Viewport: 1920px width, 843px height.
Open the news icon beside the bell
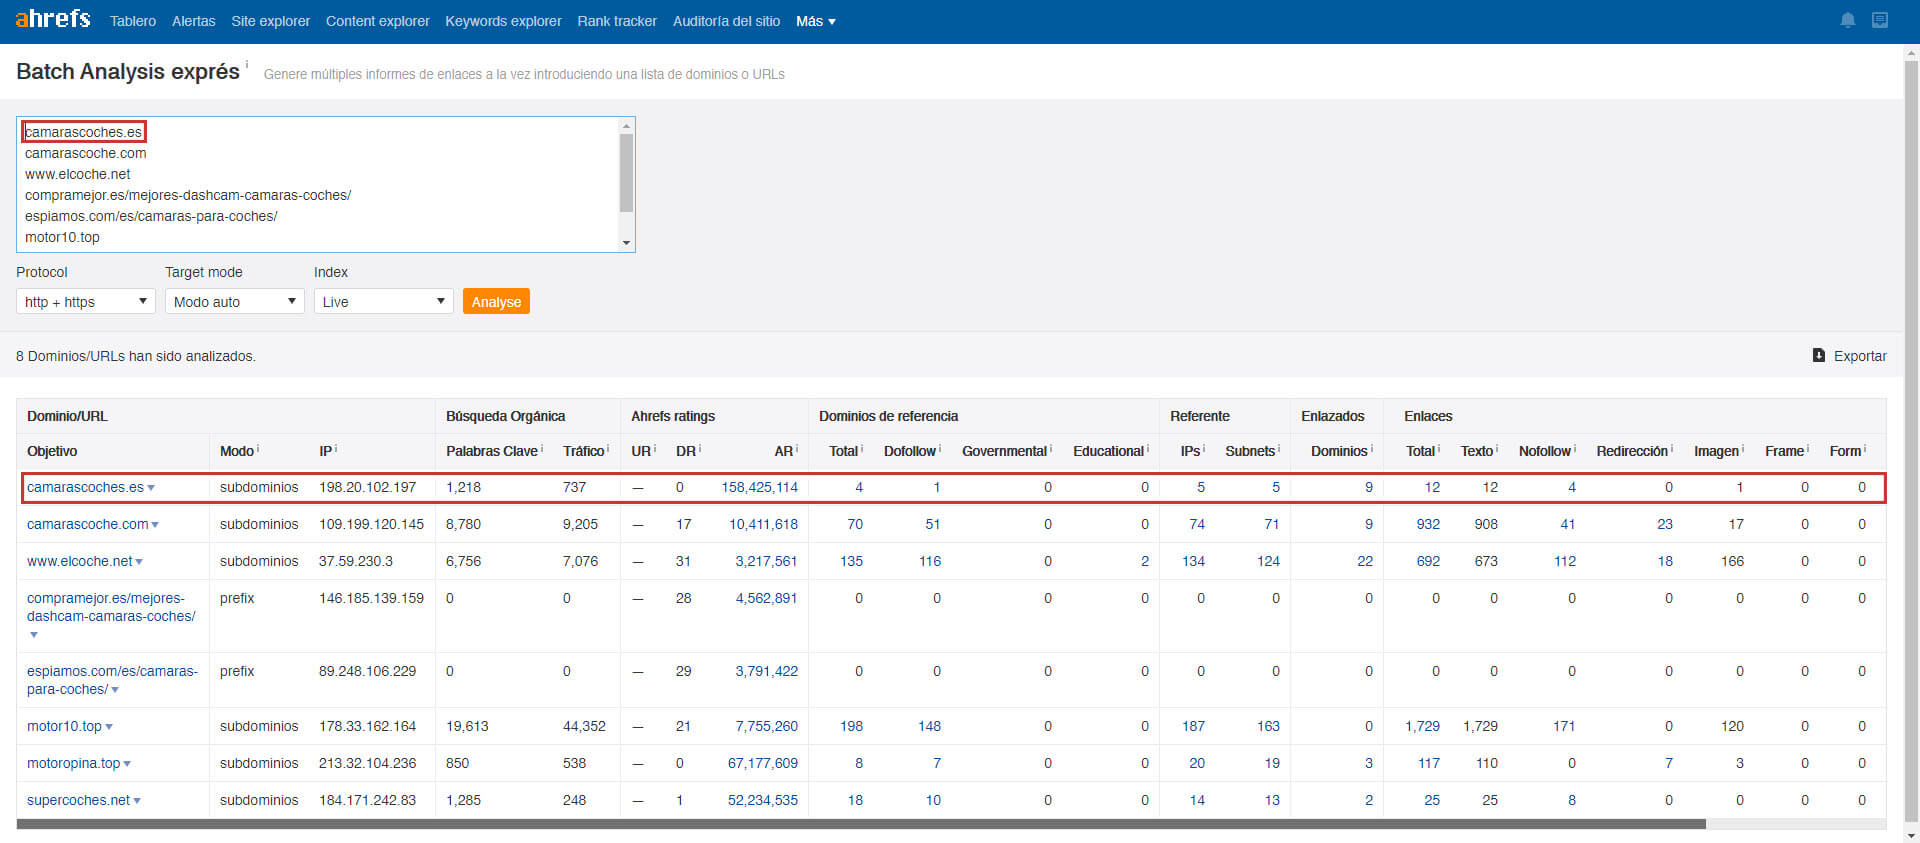(1880, 20)
